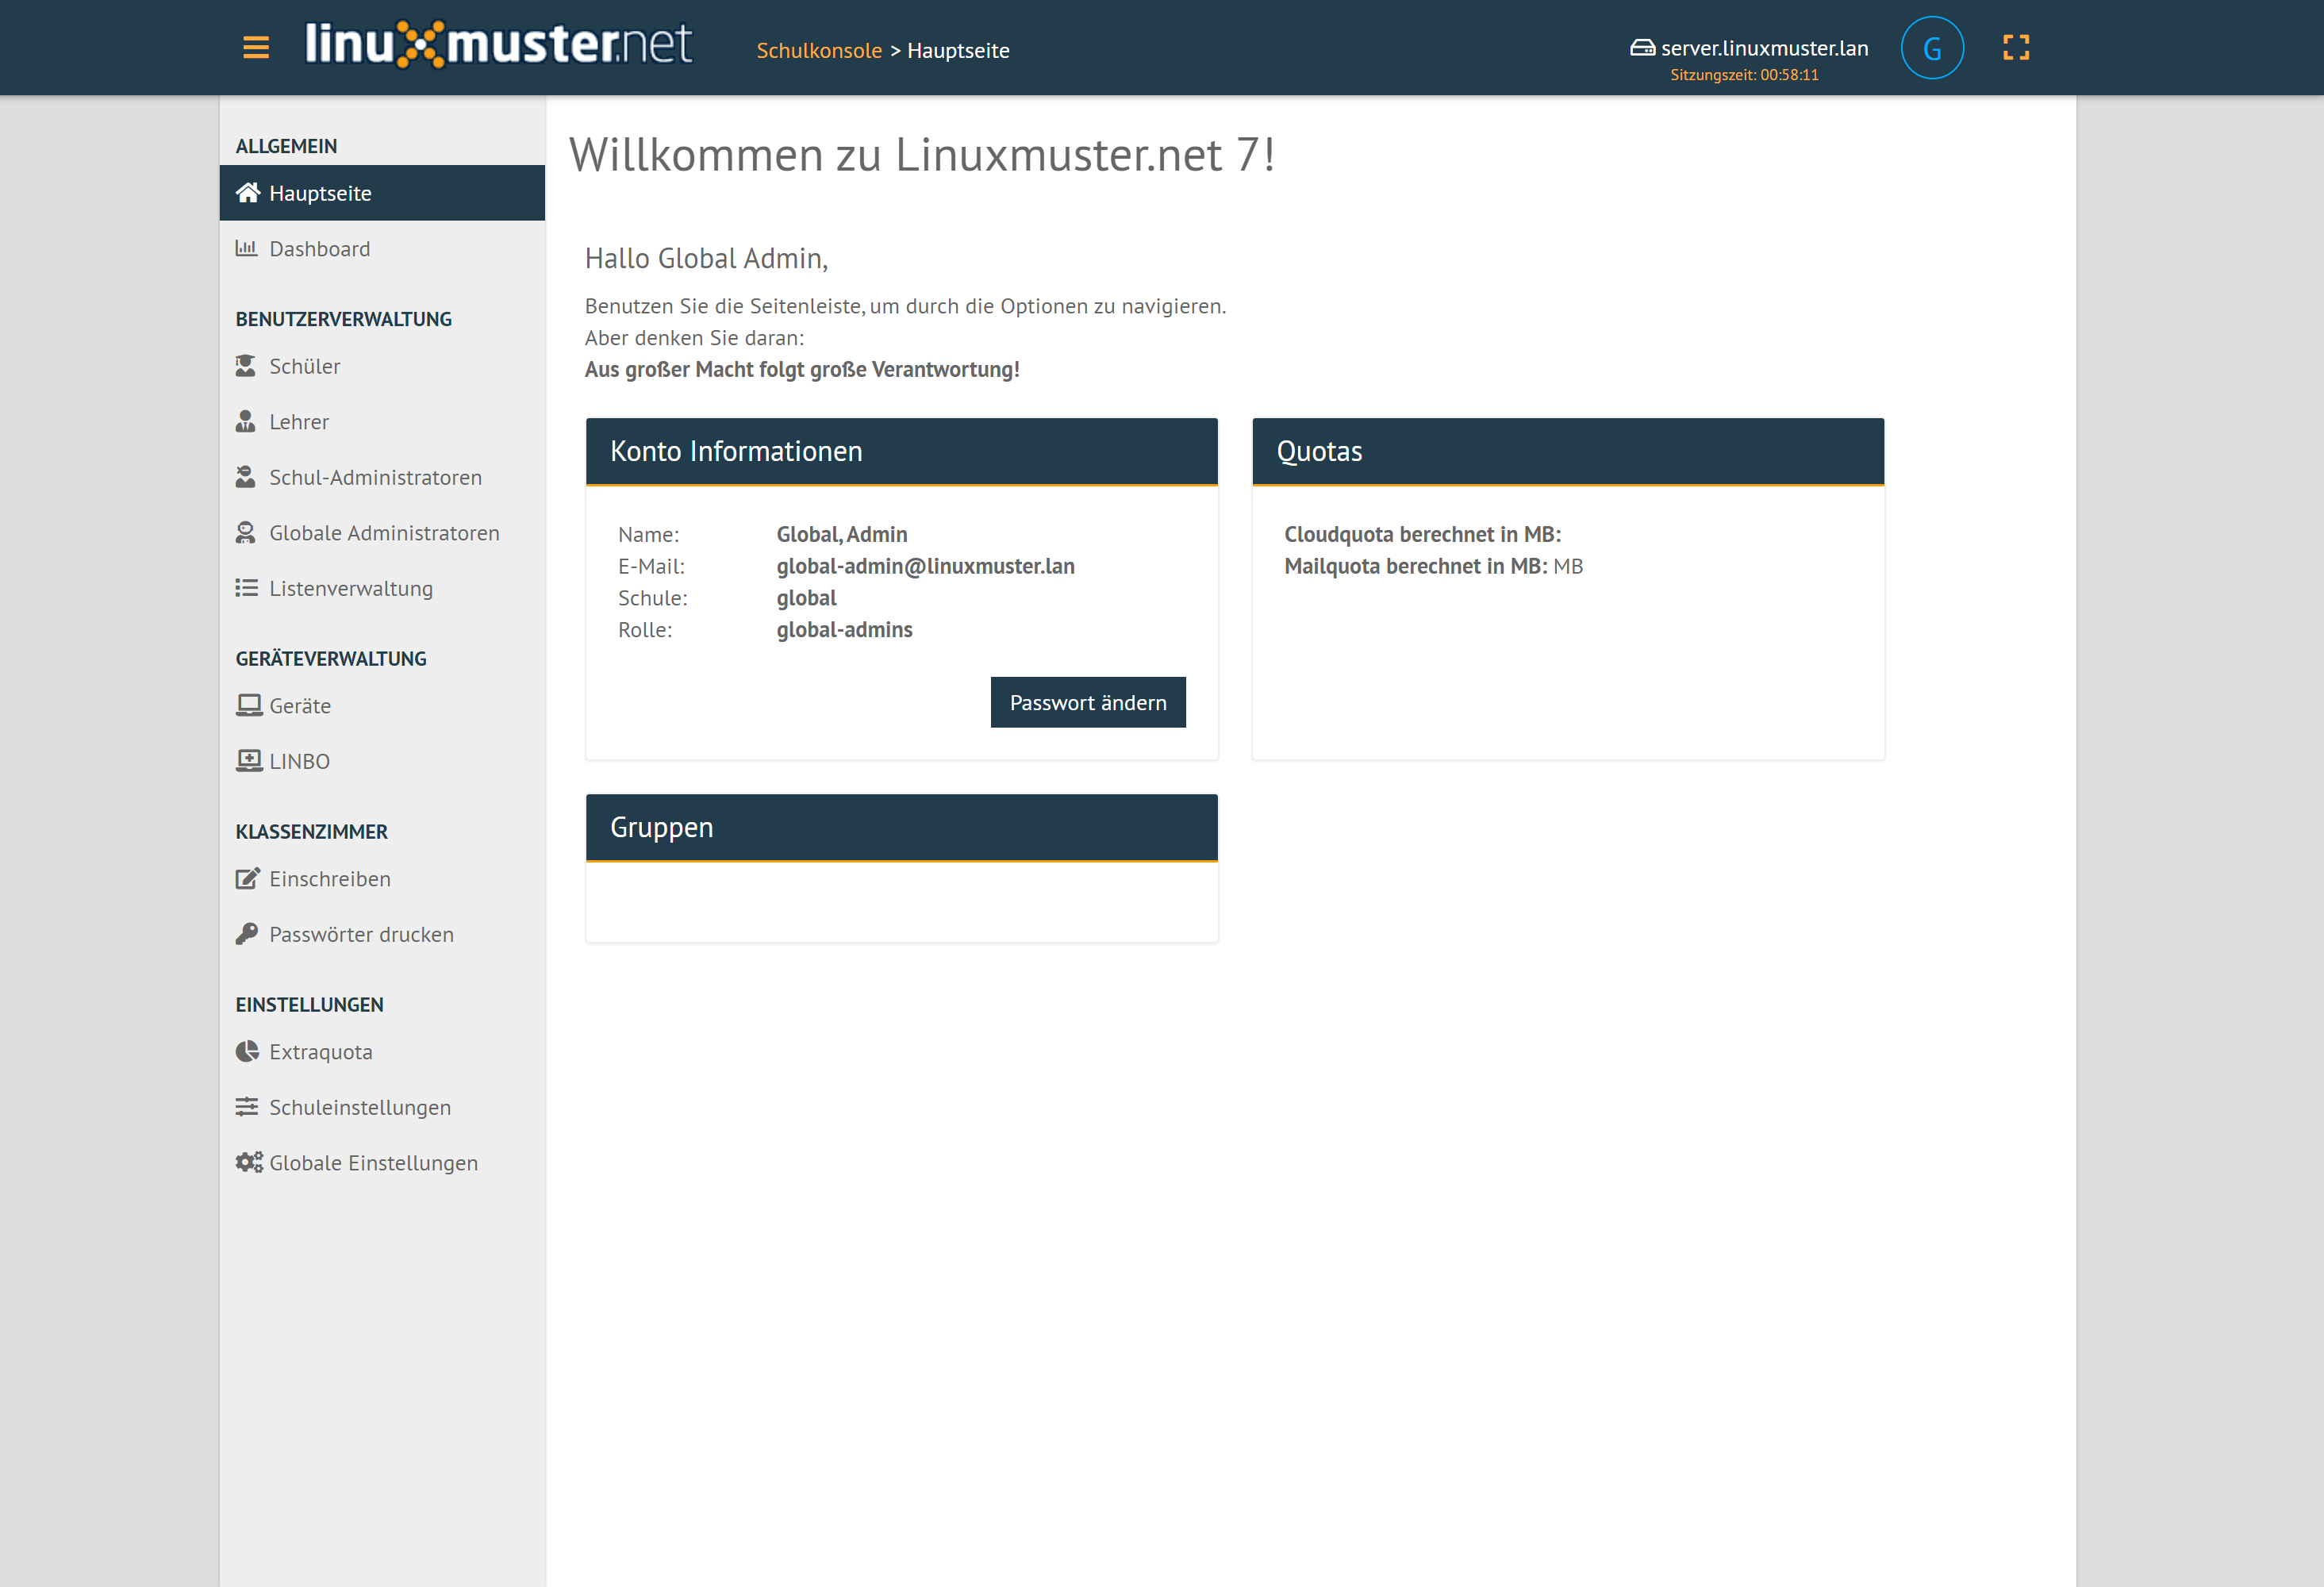The width and height of the screenshot is (2324, 1587).
Task: Click the Geräte laptop icon
Action: [249, 705]
